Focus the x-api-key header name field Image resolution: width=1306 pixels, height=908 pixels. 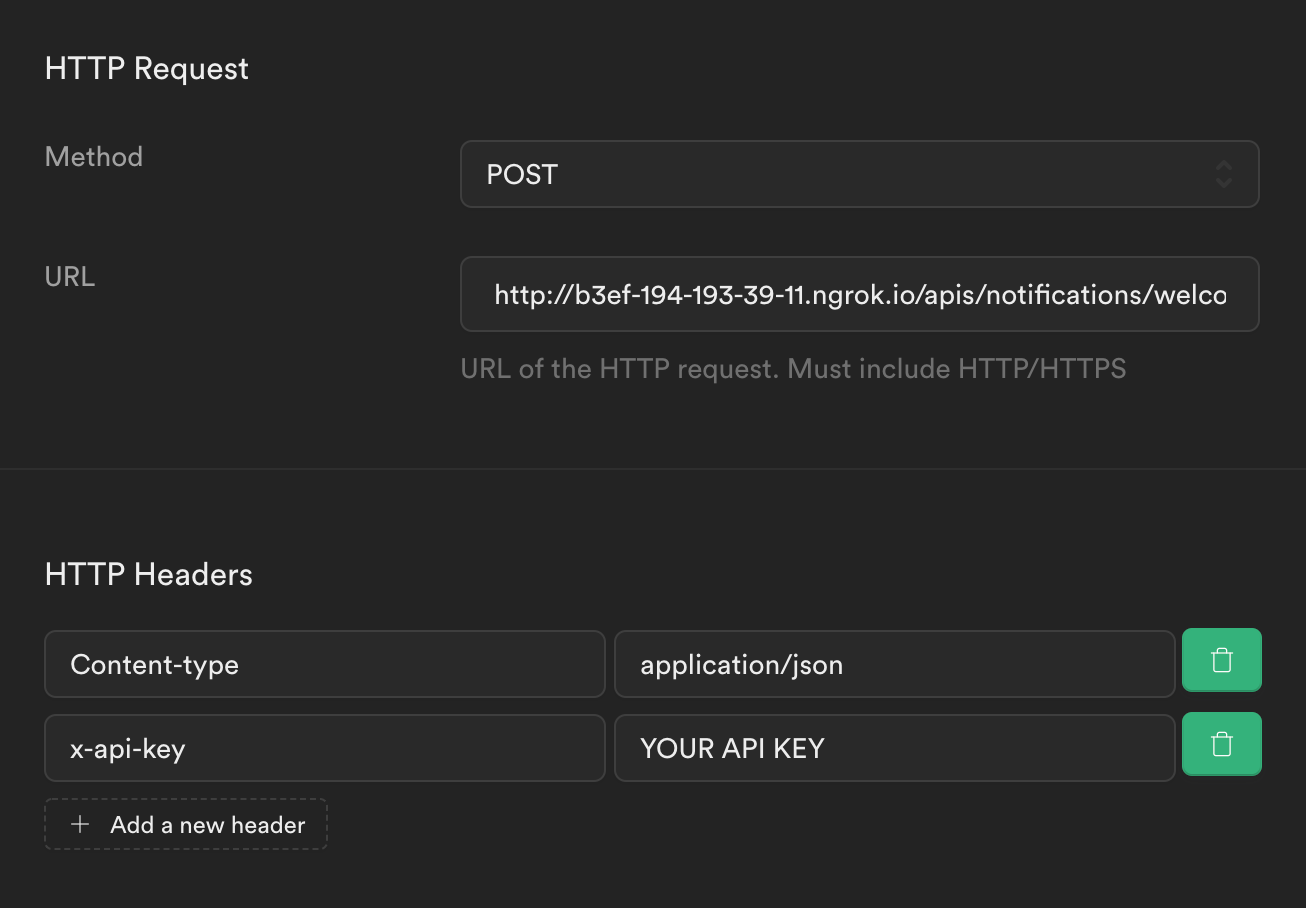pyautogui.click(x=325, y=748)
